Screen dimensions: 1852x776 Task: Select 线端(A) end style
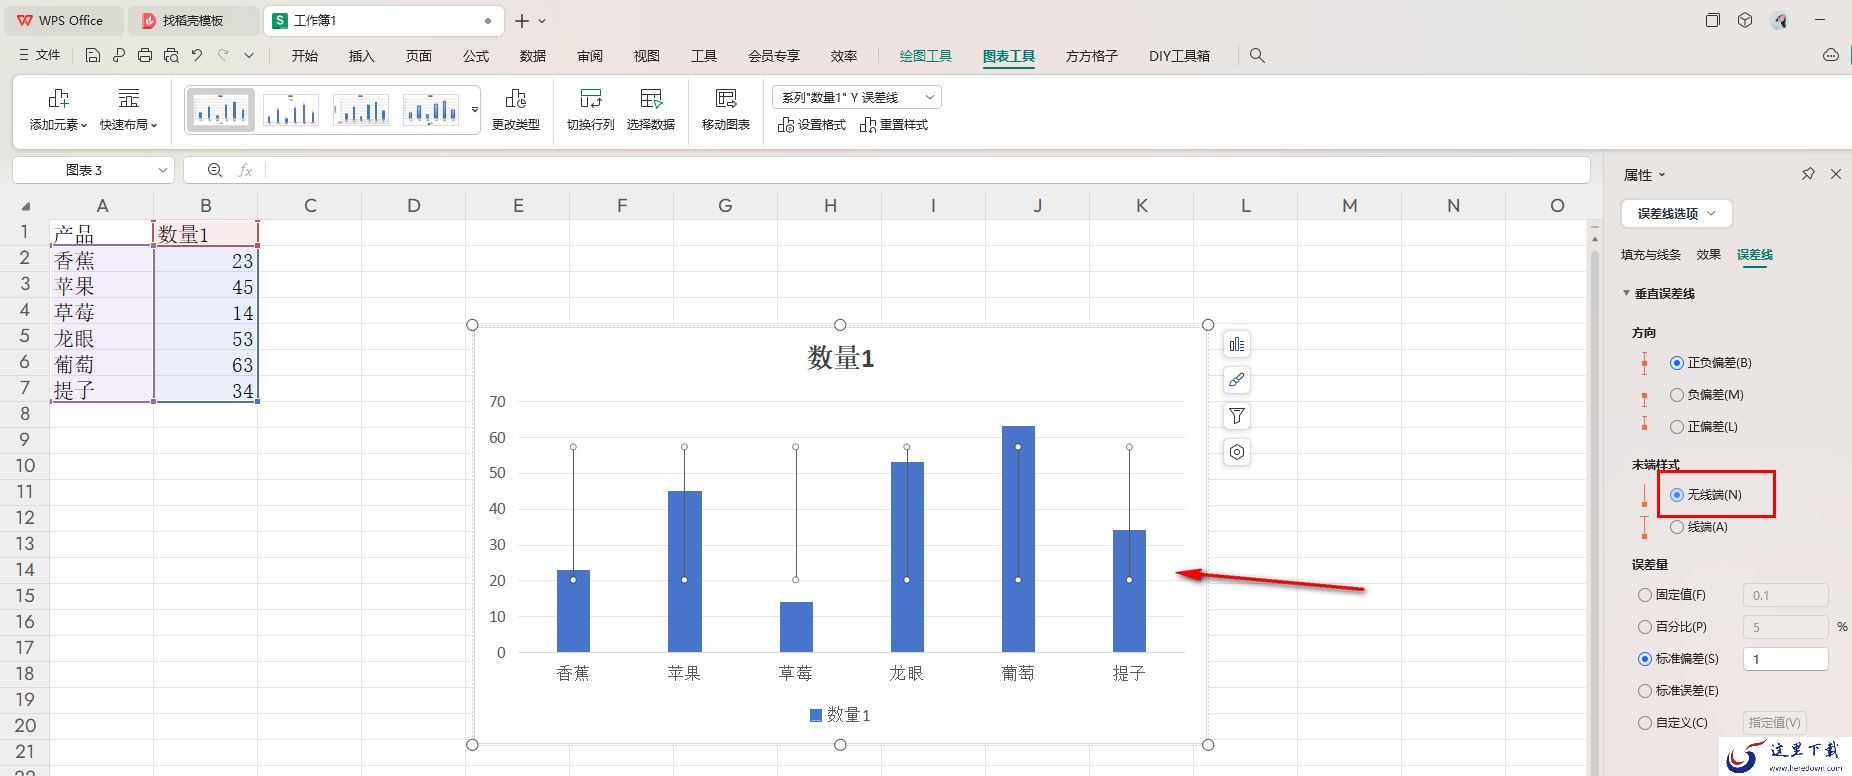(1699, 527)
